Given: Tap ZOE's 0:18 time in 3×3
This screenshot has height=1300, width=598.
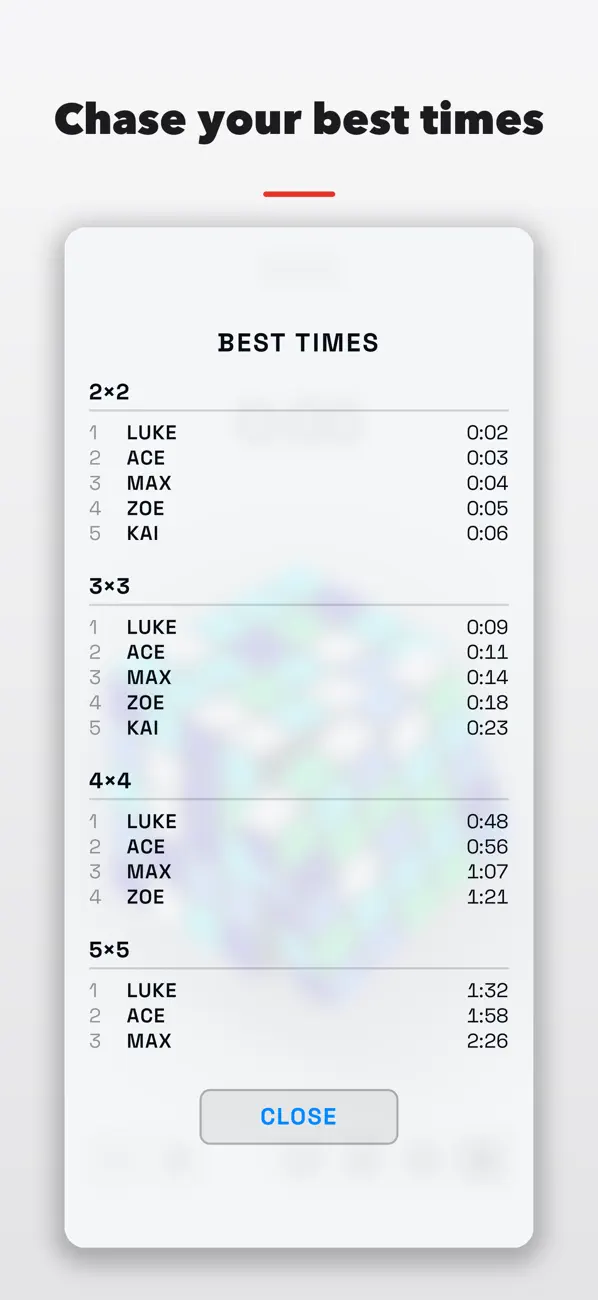Looking at the screenshot, I should point(487,702).
